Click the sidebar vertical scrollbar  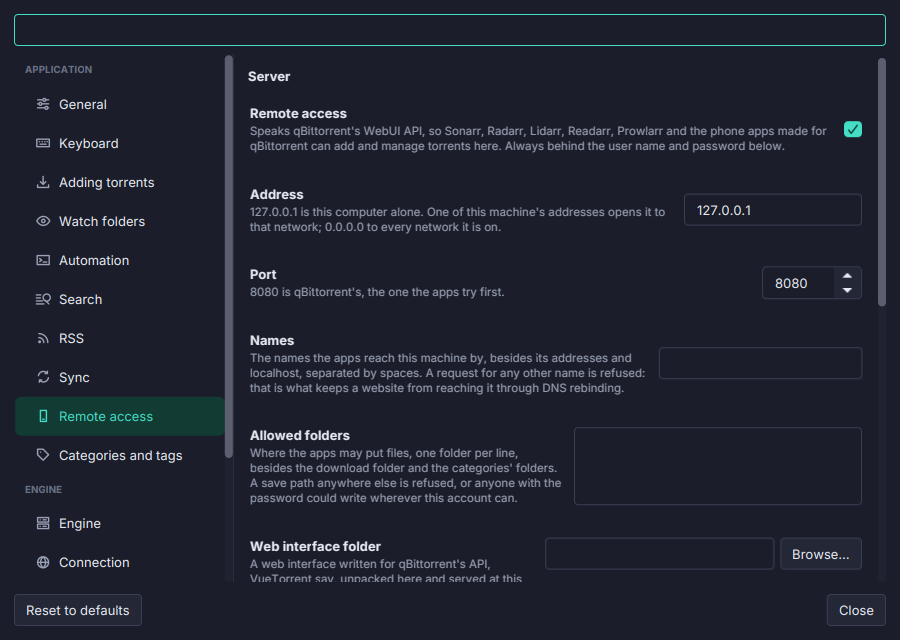coord(229,257)
